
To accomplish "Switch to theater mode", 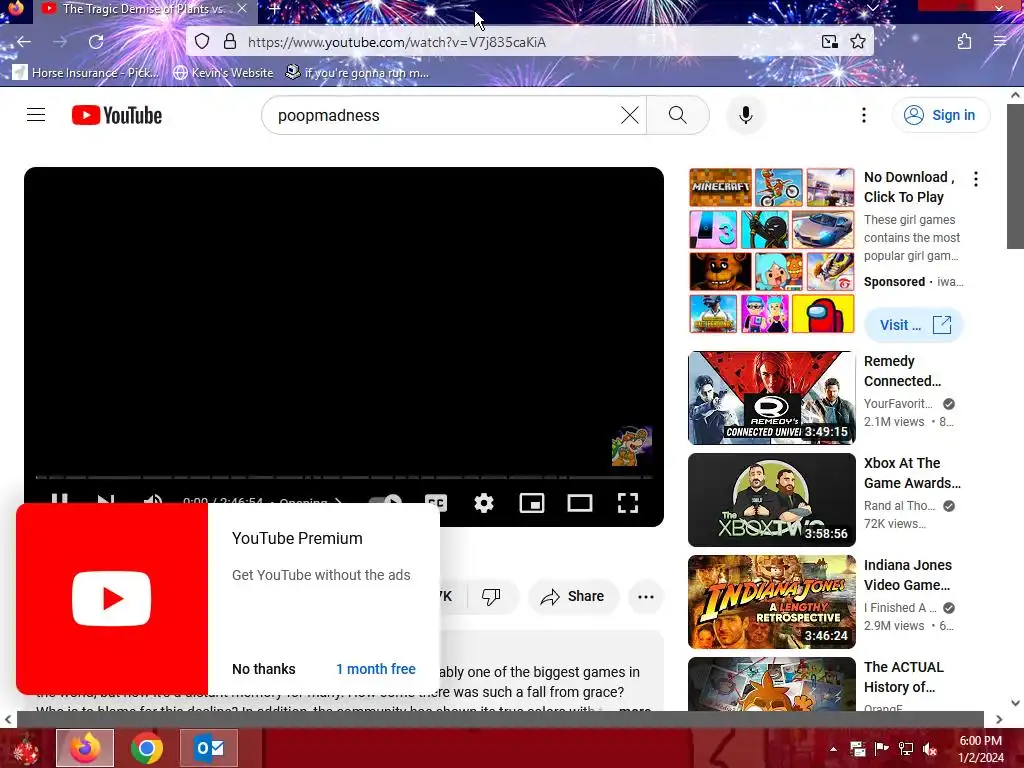I will tap(579, 503).
